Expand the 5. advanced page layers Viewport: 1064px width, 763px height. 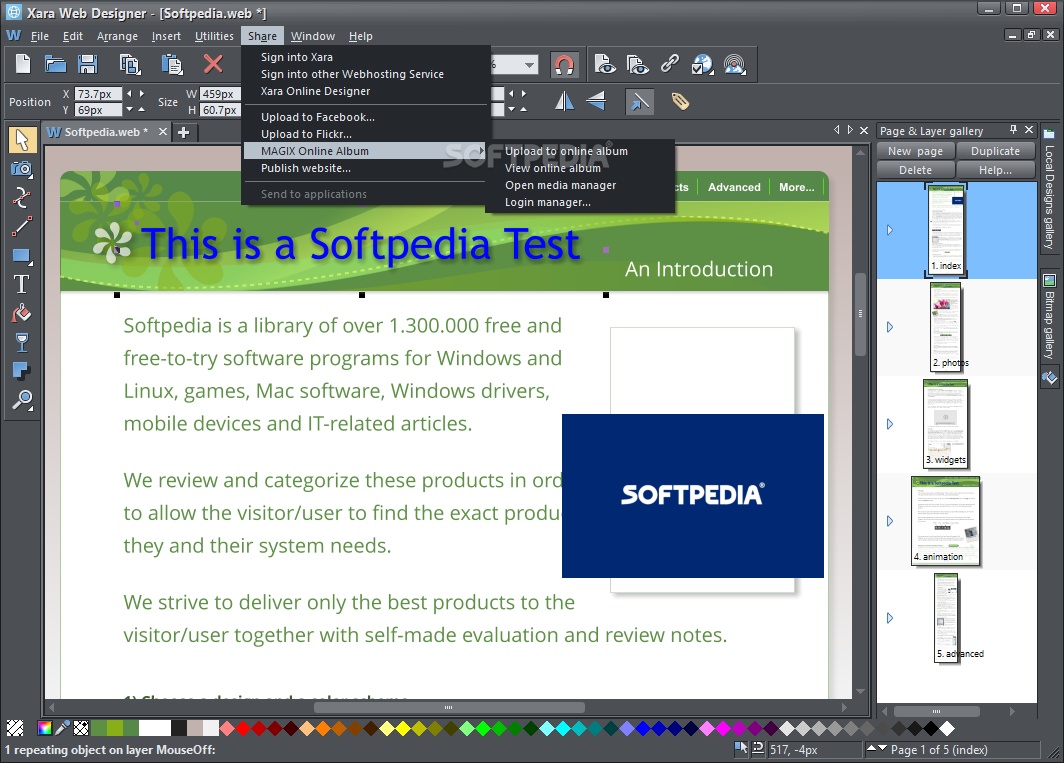click(x=890, y=618)
